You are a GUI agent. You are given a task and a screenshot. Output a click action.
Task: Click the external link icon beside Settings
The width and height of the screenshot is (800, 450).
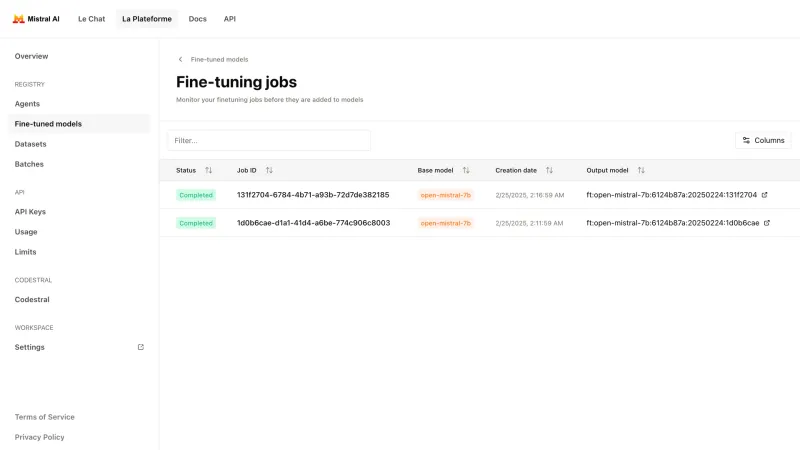click(x=141, y=347)
